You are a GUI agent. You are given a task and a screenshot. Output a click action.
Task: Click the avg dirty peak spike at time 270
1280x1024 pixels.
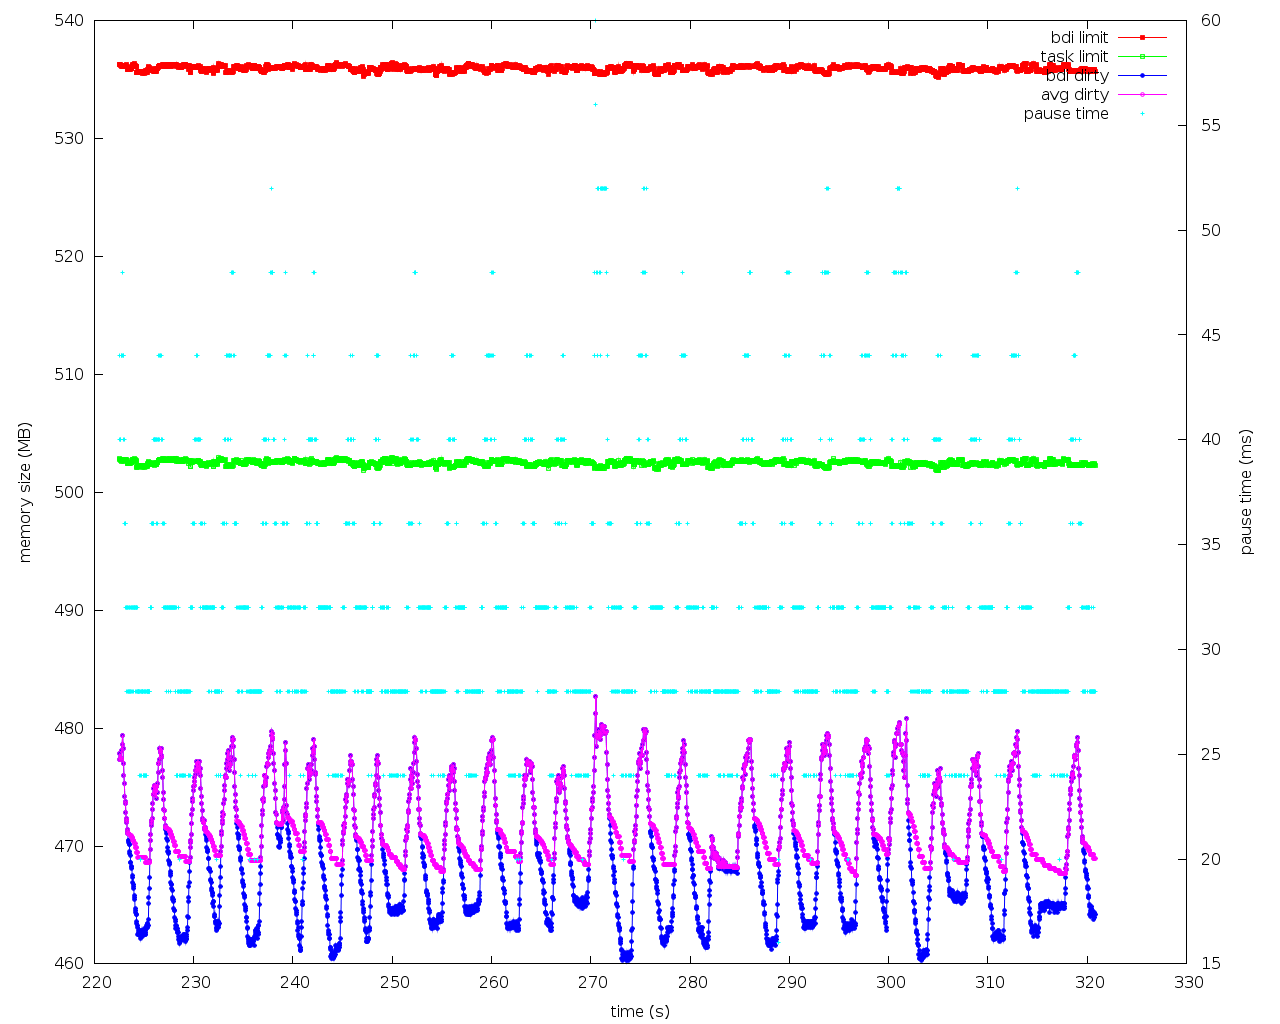pyautogui.click(x=595, y=696)
